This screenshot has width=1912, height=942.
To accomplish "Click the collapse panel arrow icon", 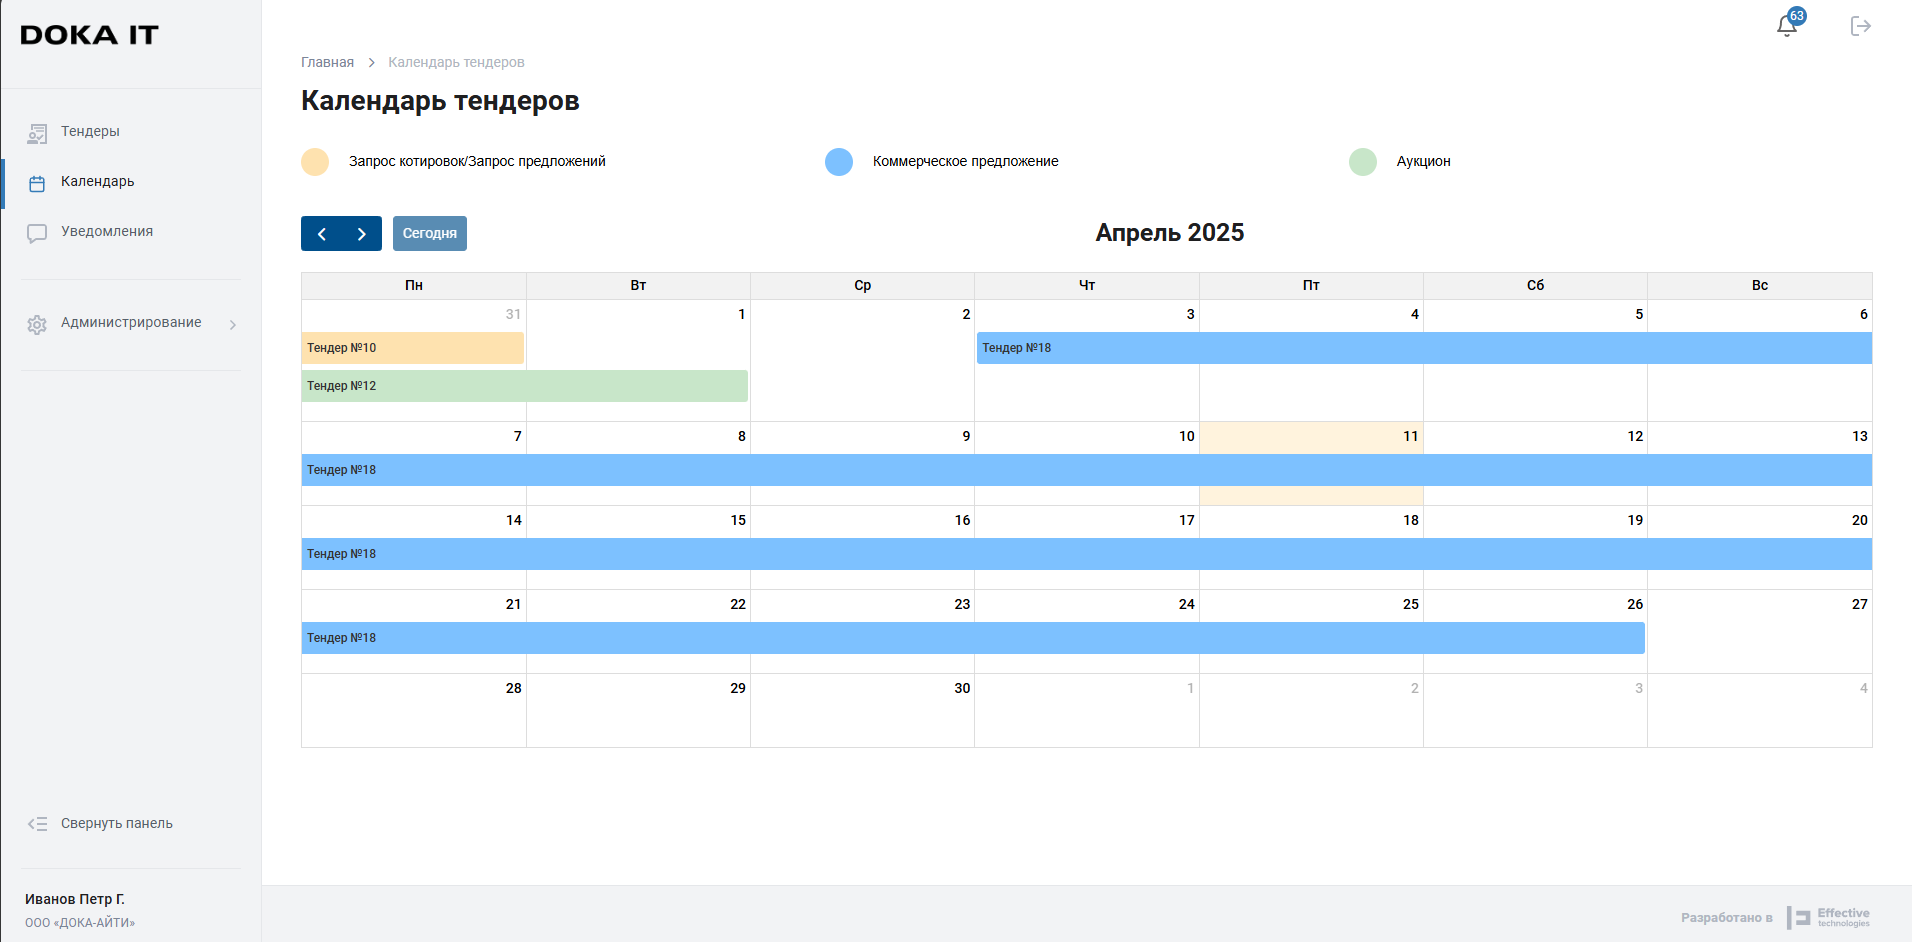I will (37, 824).
